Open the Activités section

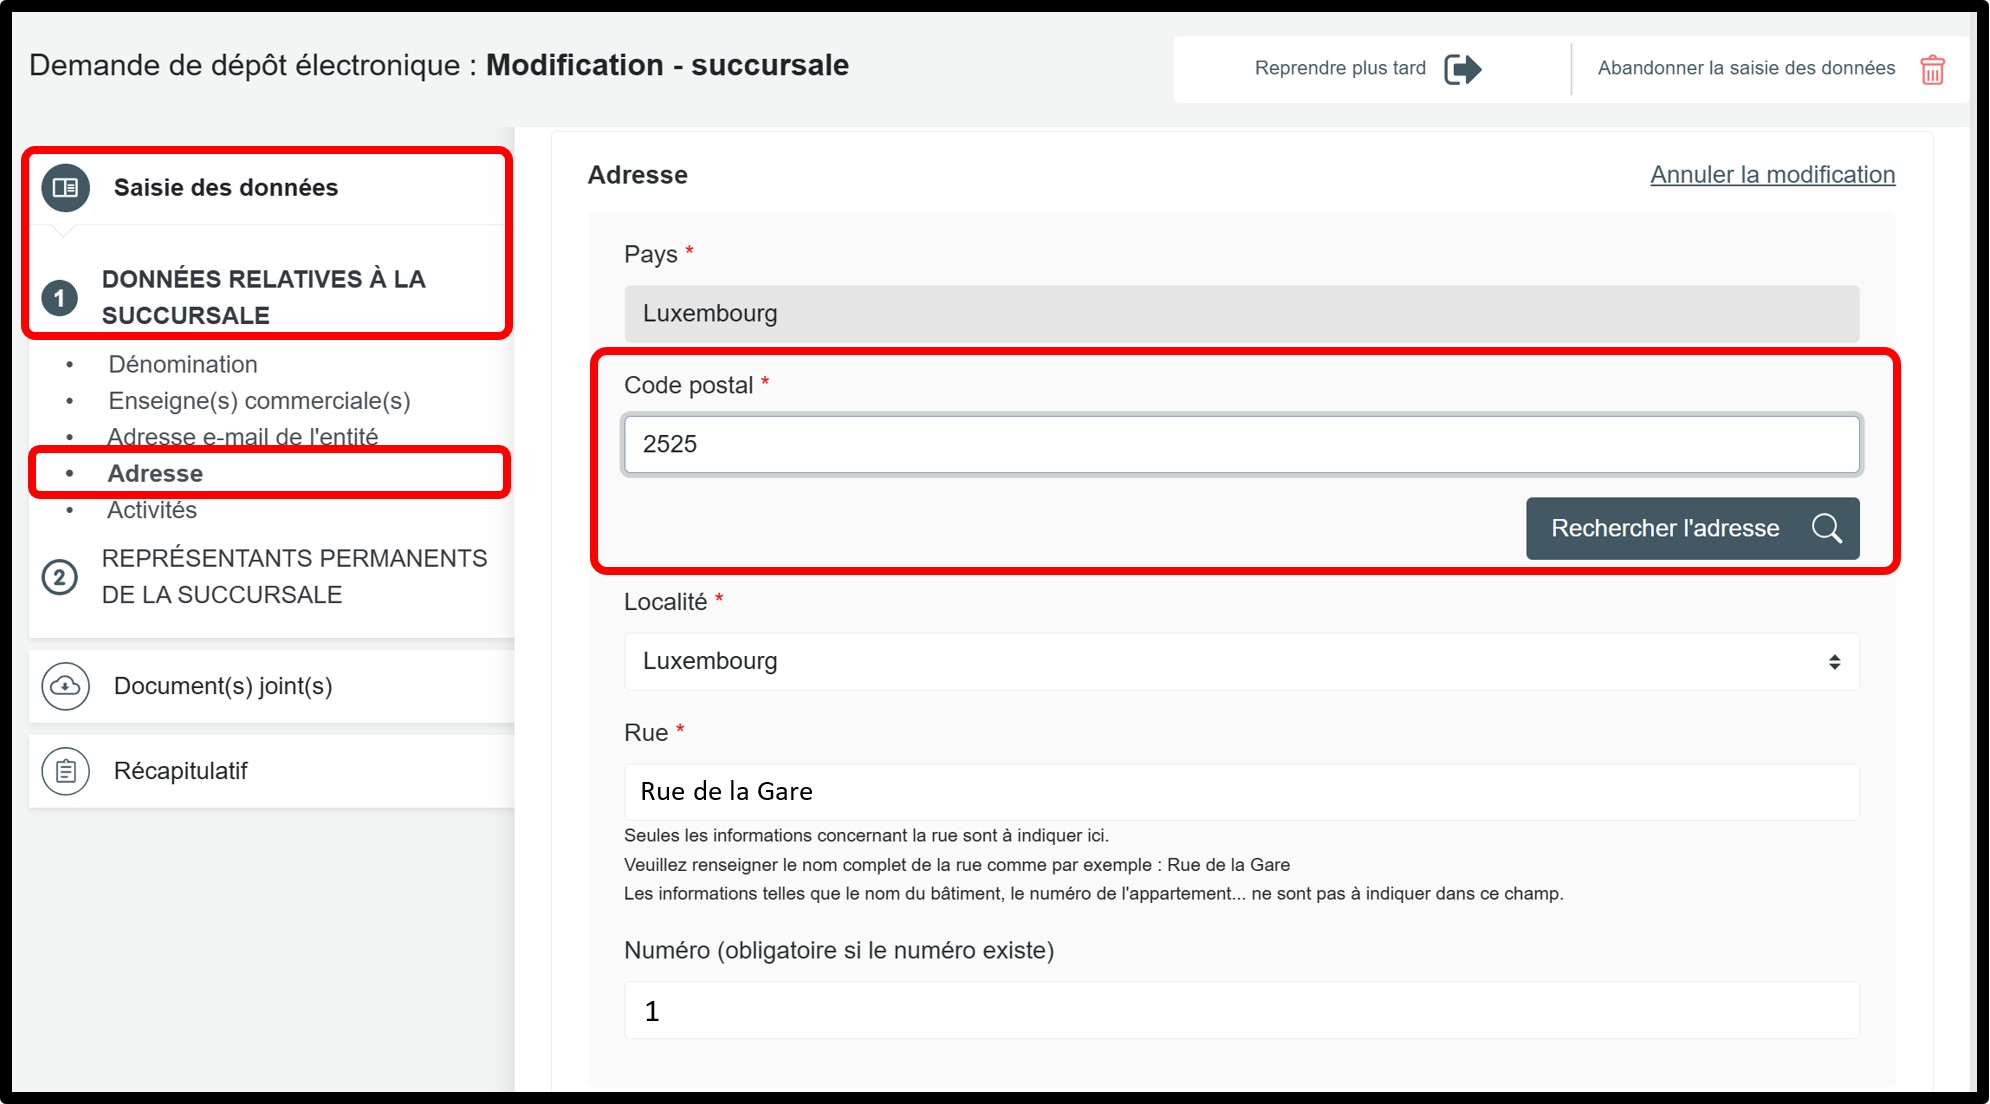click(x=152, y=510)
